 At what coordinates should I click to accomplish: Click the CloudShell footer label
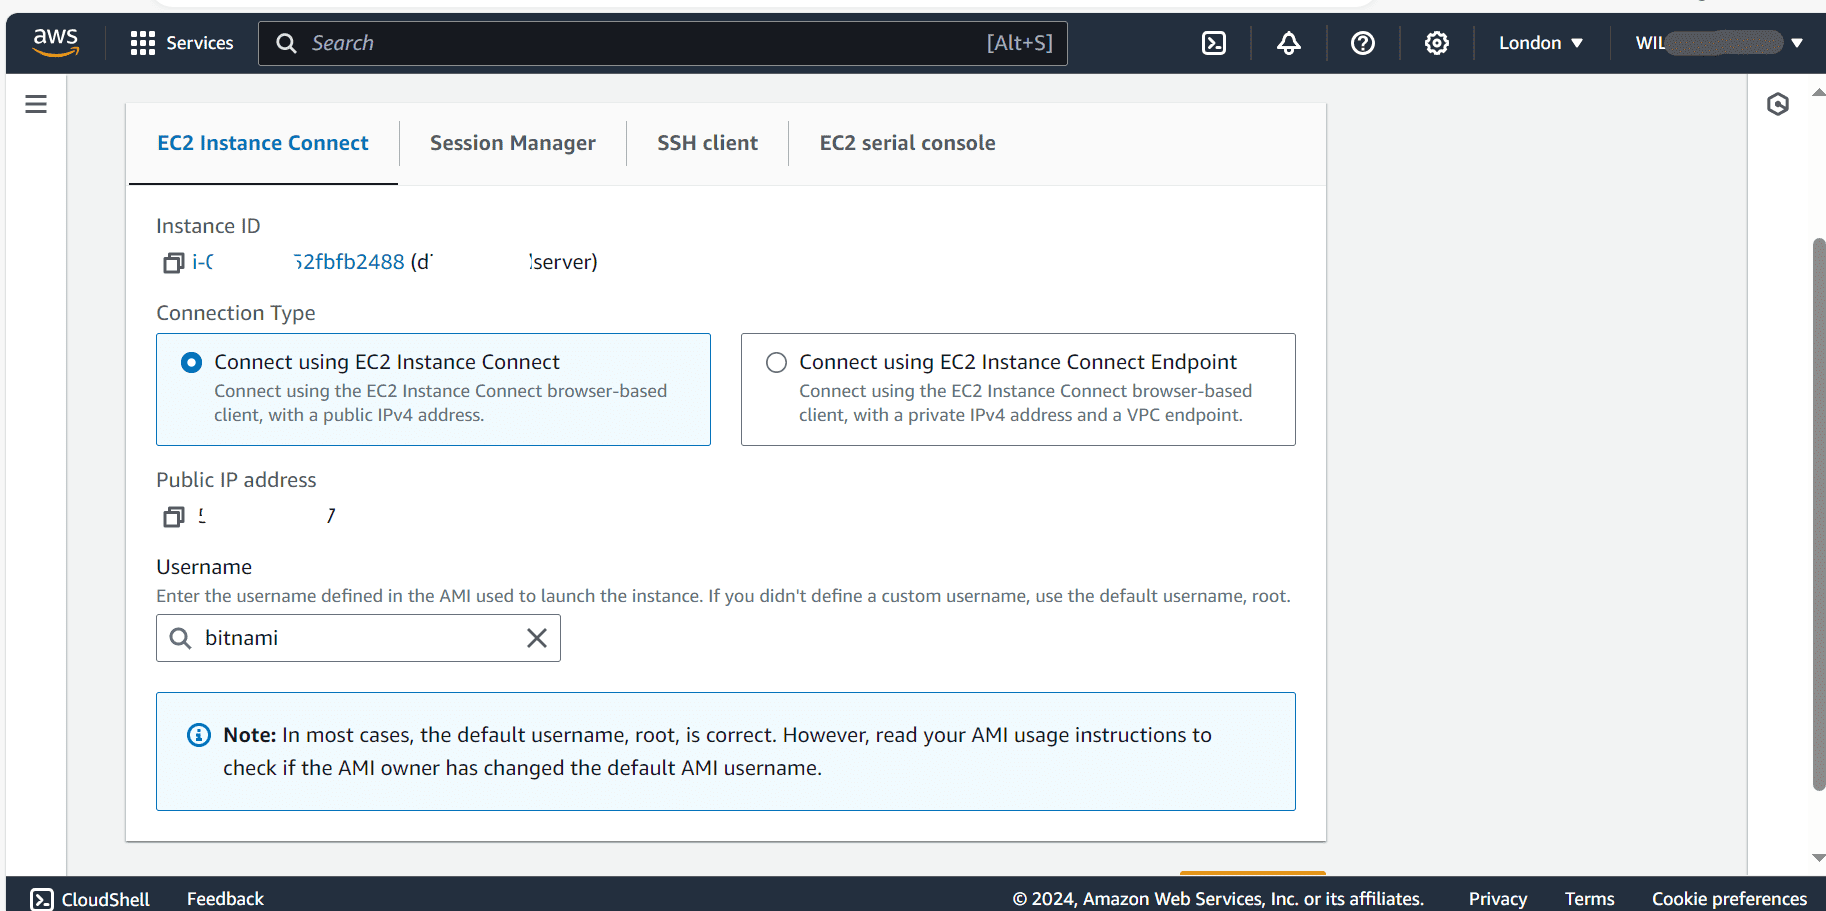click(x=106, y=899)
